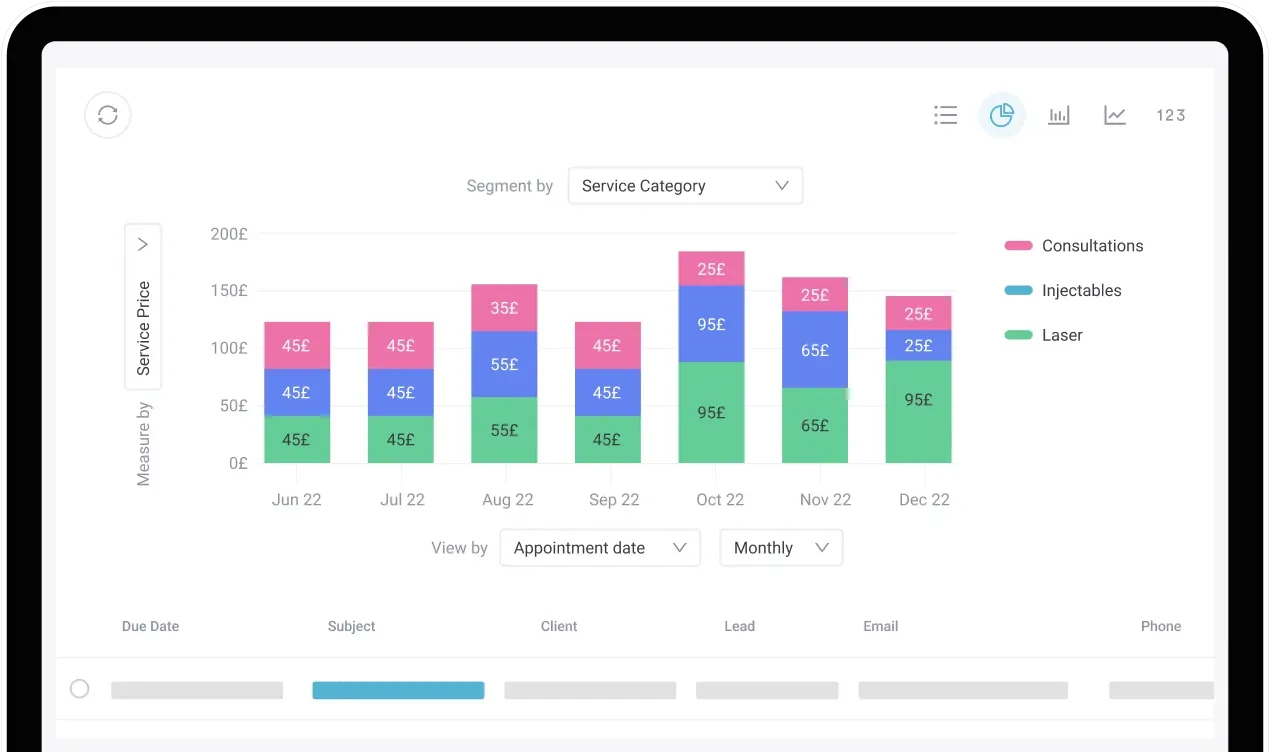The width and height of the screenshot is (1269, 752).
Task: Select the 123 numeric view
Action: (1170, 115)
